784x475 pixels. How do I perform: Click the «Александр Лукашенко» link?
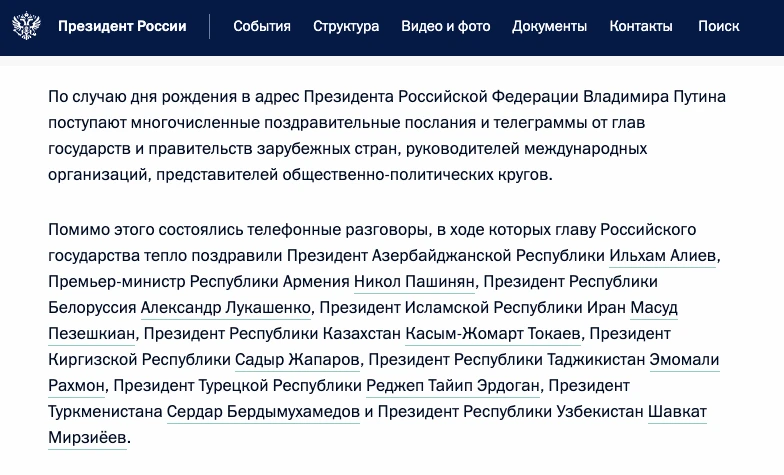pyautogui.click(x=226, y=308)
